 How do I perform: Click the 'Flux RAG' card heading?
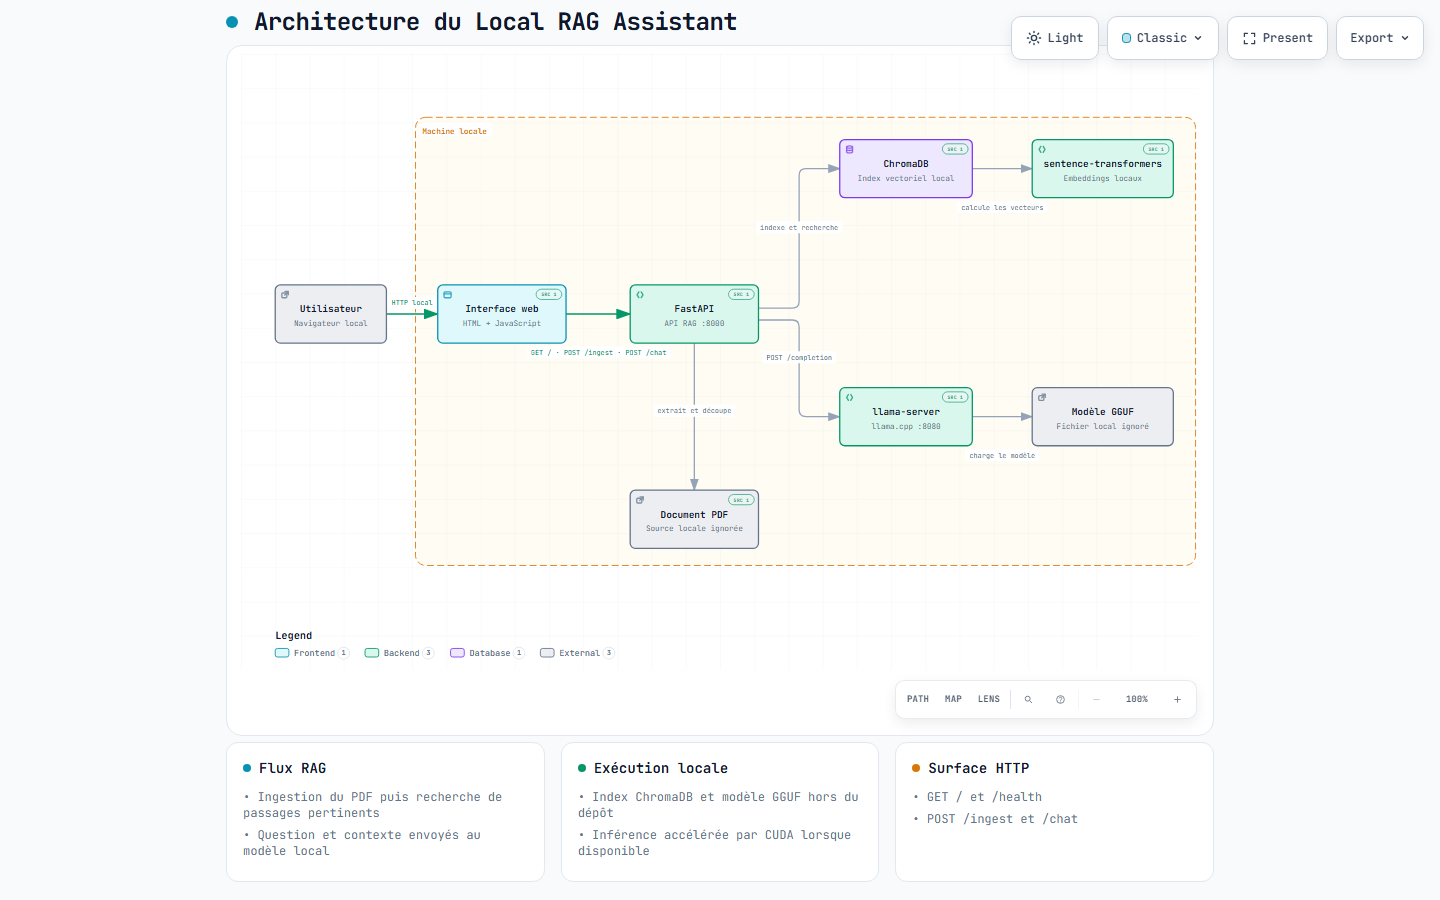tap(292, 768)
